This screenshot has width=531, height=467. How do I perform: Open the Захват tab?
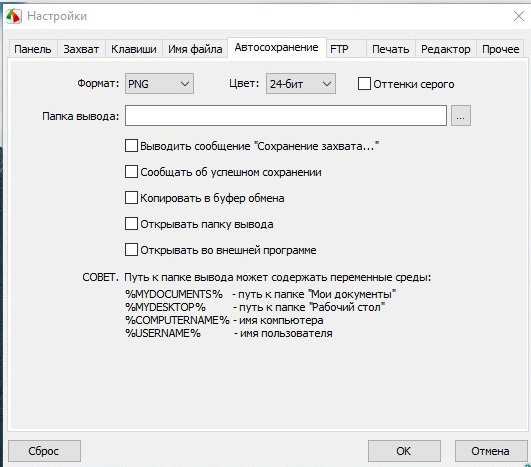tap(81, 49)
